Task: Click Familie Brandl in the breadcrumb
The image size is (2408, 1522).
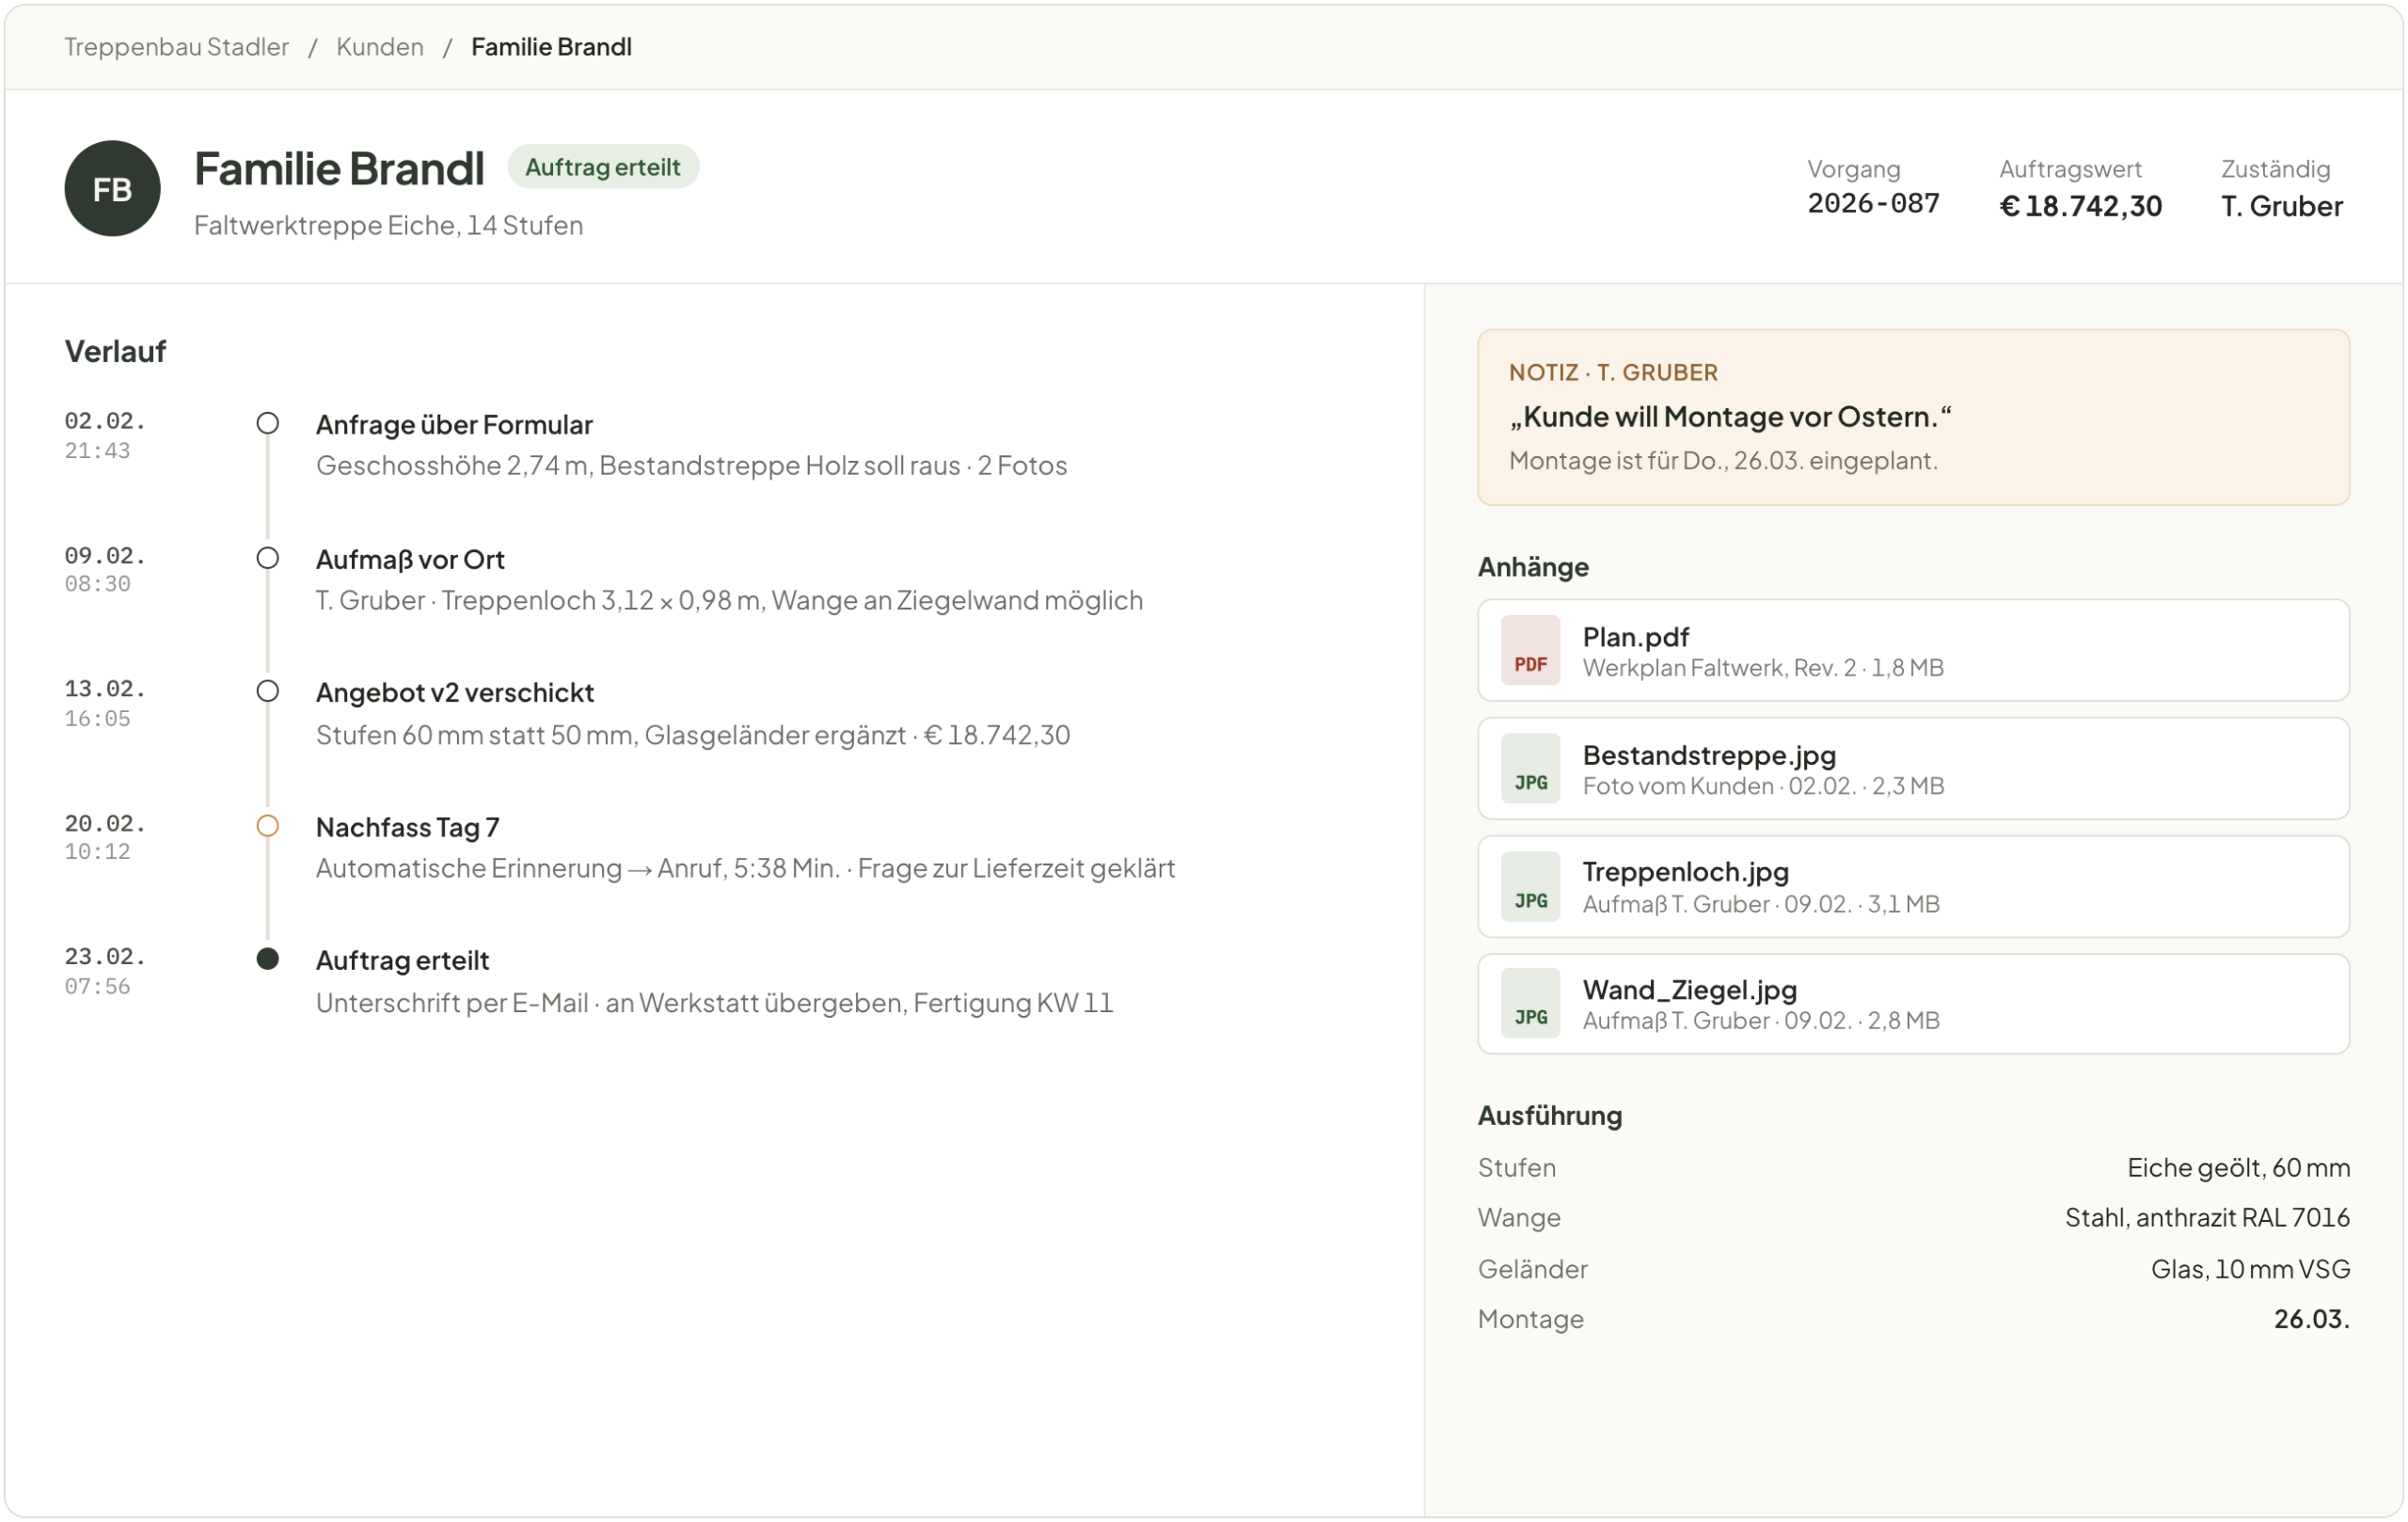Action: point(551,47)
